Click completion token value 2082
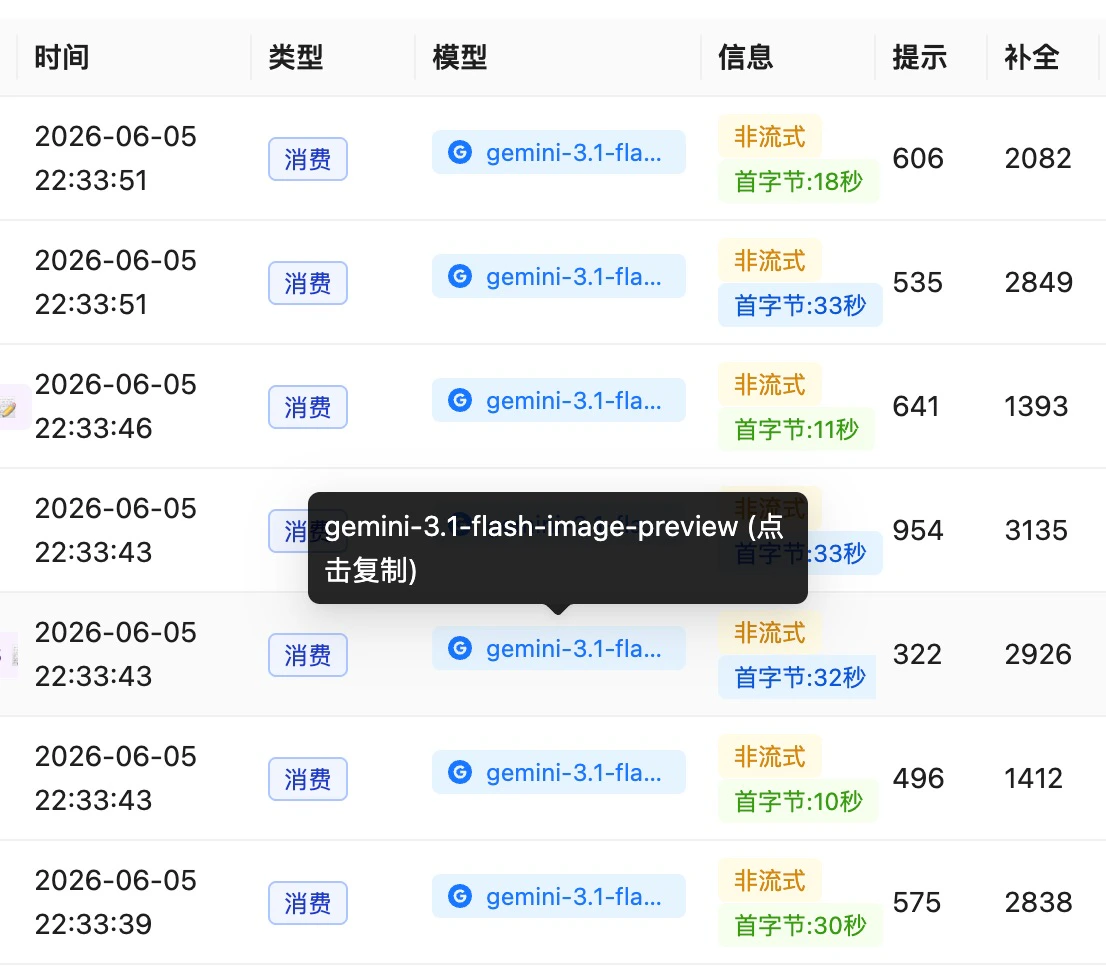The width and height of the screenshot is (1106, 968). (1038, 159)
